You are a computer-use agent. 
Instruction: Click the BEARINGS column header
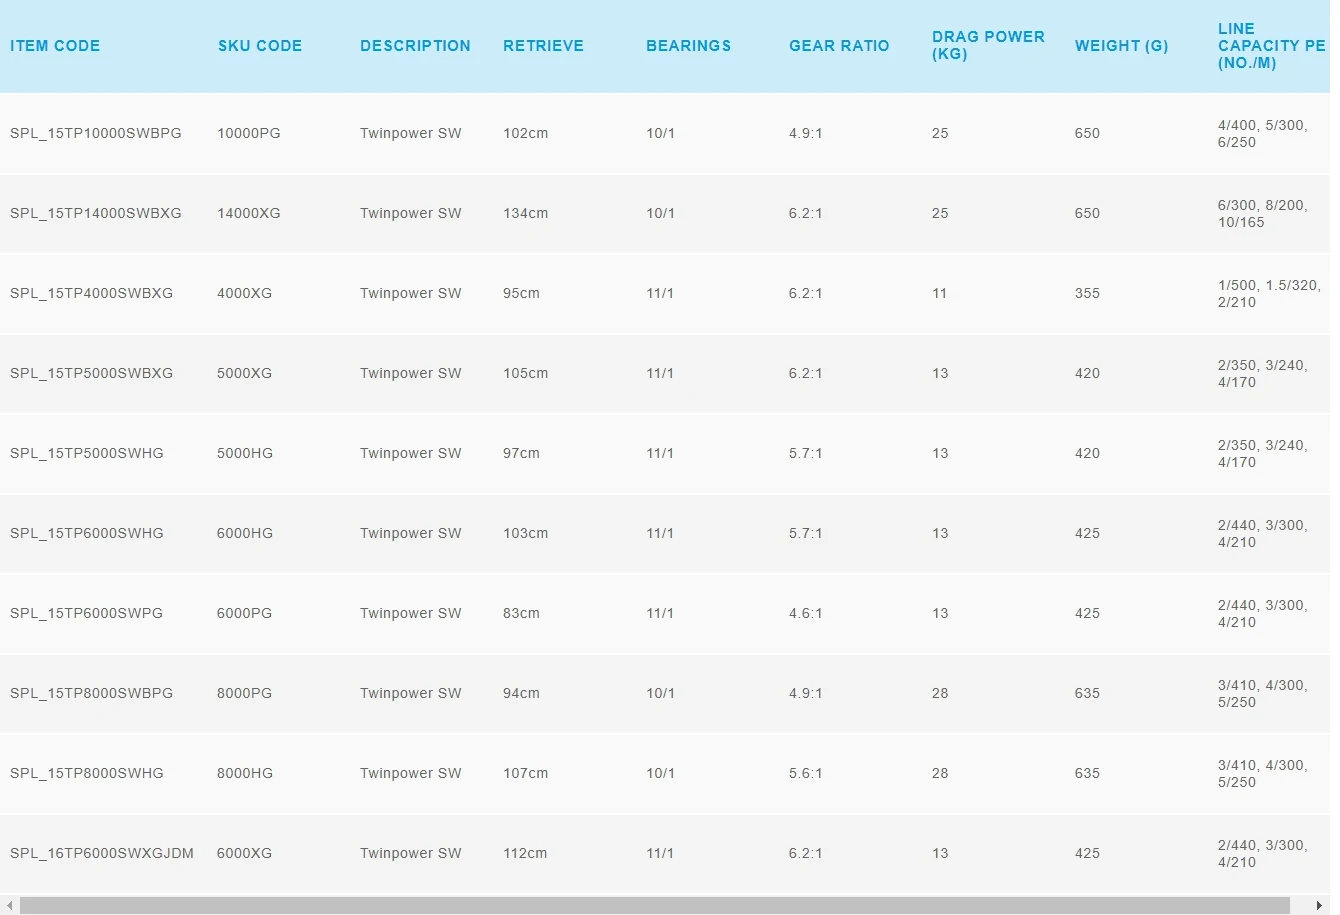click(688, 46)
